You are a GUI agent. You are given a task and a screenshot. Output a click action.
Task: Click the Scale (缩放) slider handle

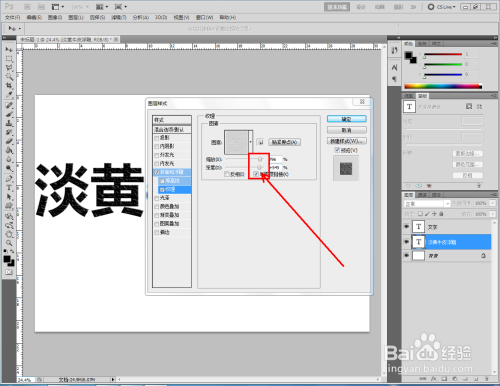tap(260, 159)
